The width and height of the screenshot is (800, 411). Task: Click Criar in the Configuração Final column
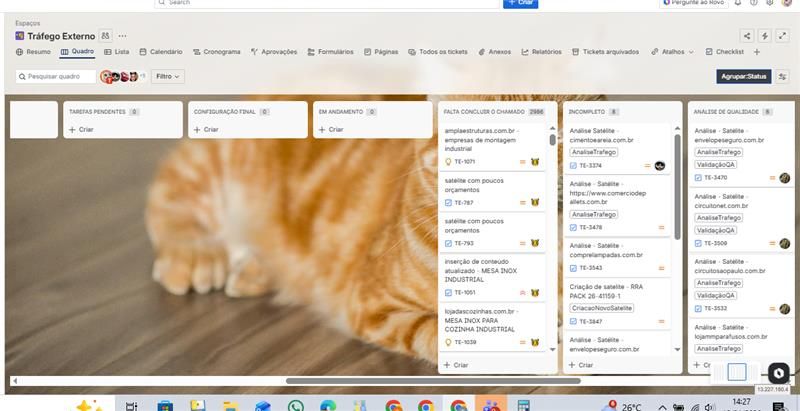click(x=206, y=130)
